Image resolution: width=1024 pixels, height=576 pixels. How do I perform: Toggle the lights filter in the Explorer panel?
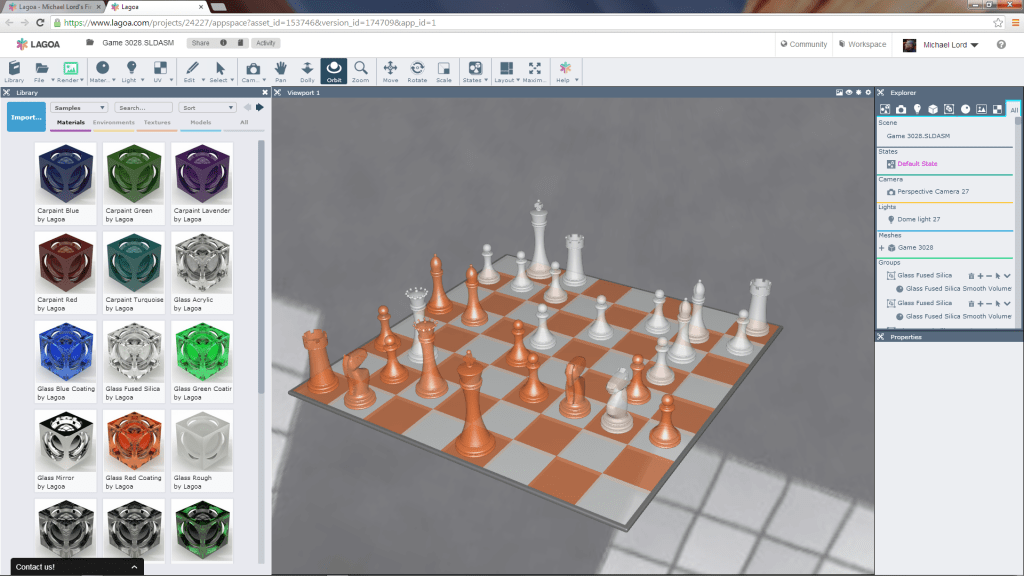click(x=918, y=108)
